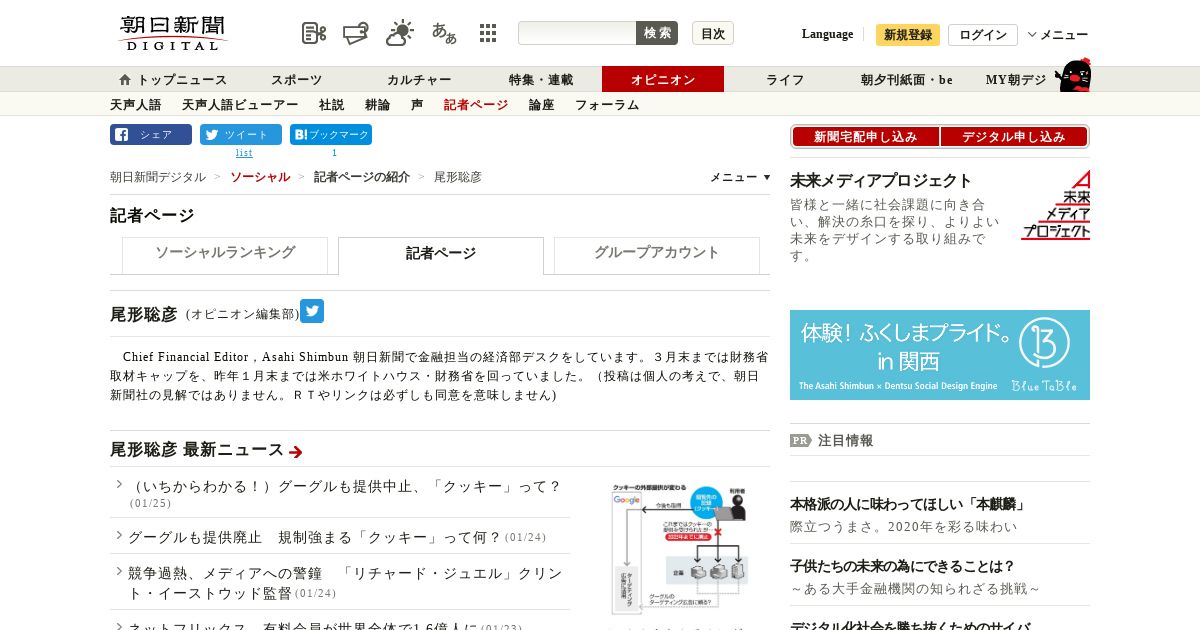Click 尾形聡彦 最新ニュース heading
1200x630 pixels.
(x=197, y=450)
